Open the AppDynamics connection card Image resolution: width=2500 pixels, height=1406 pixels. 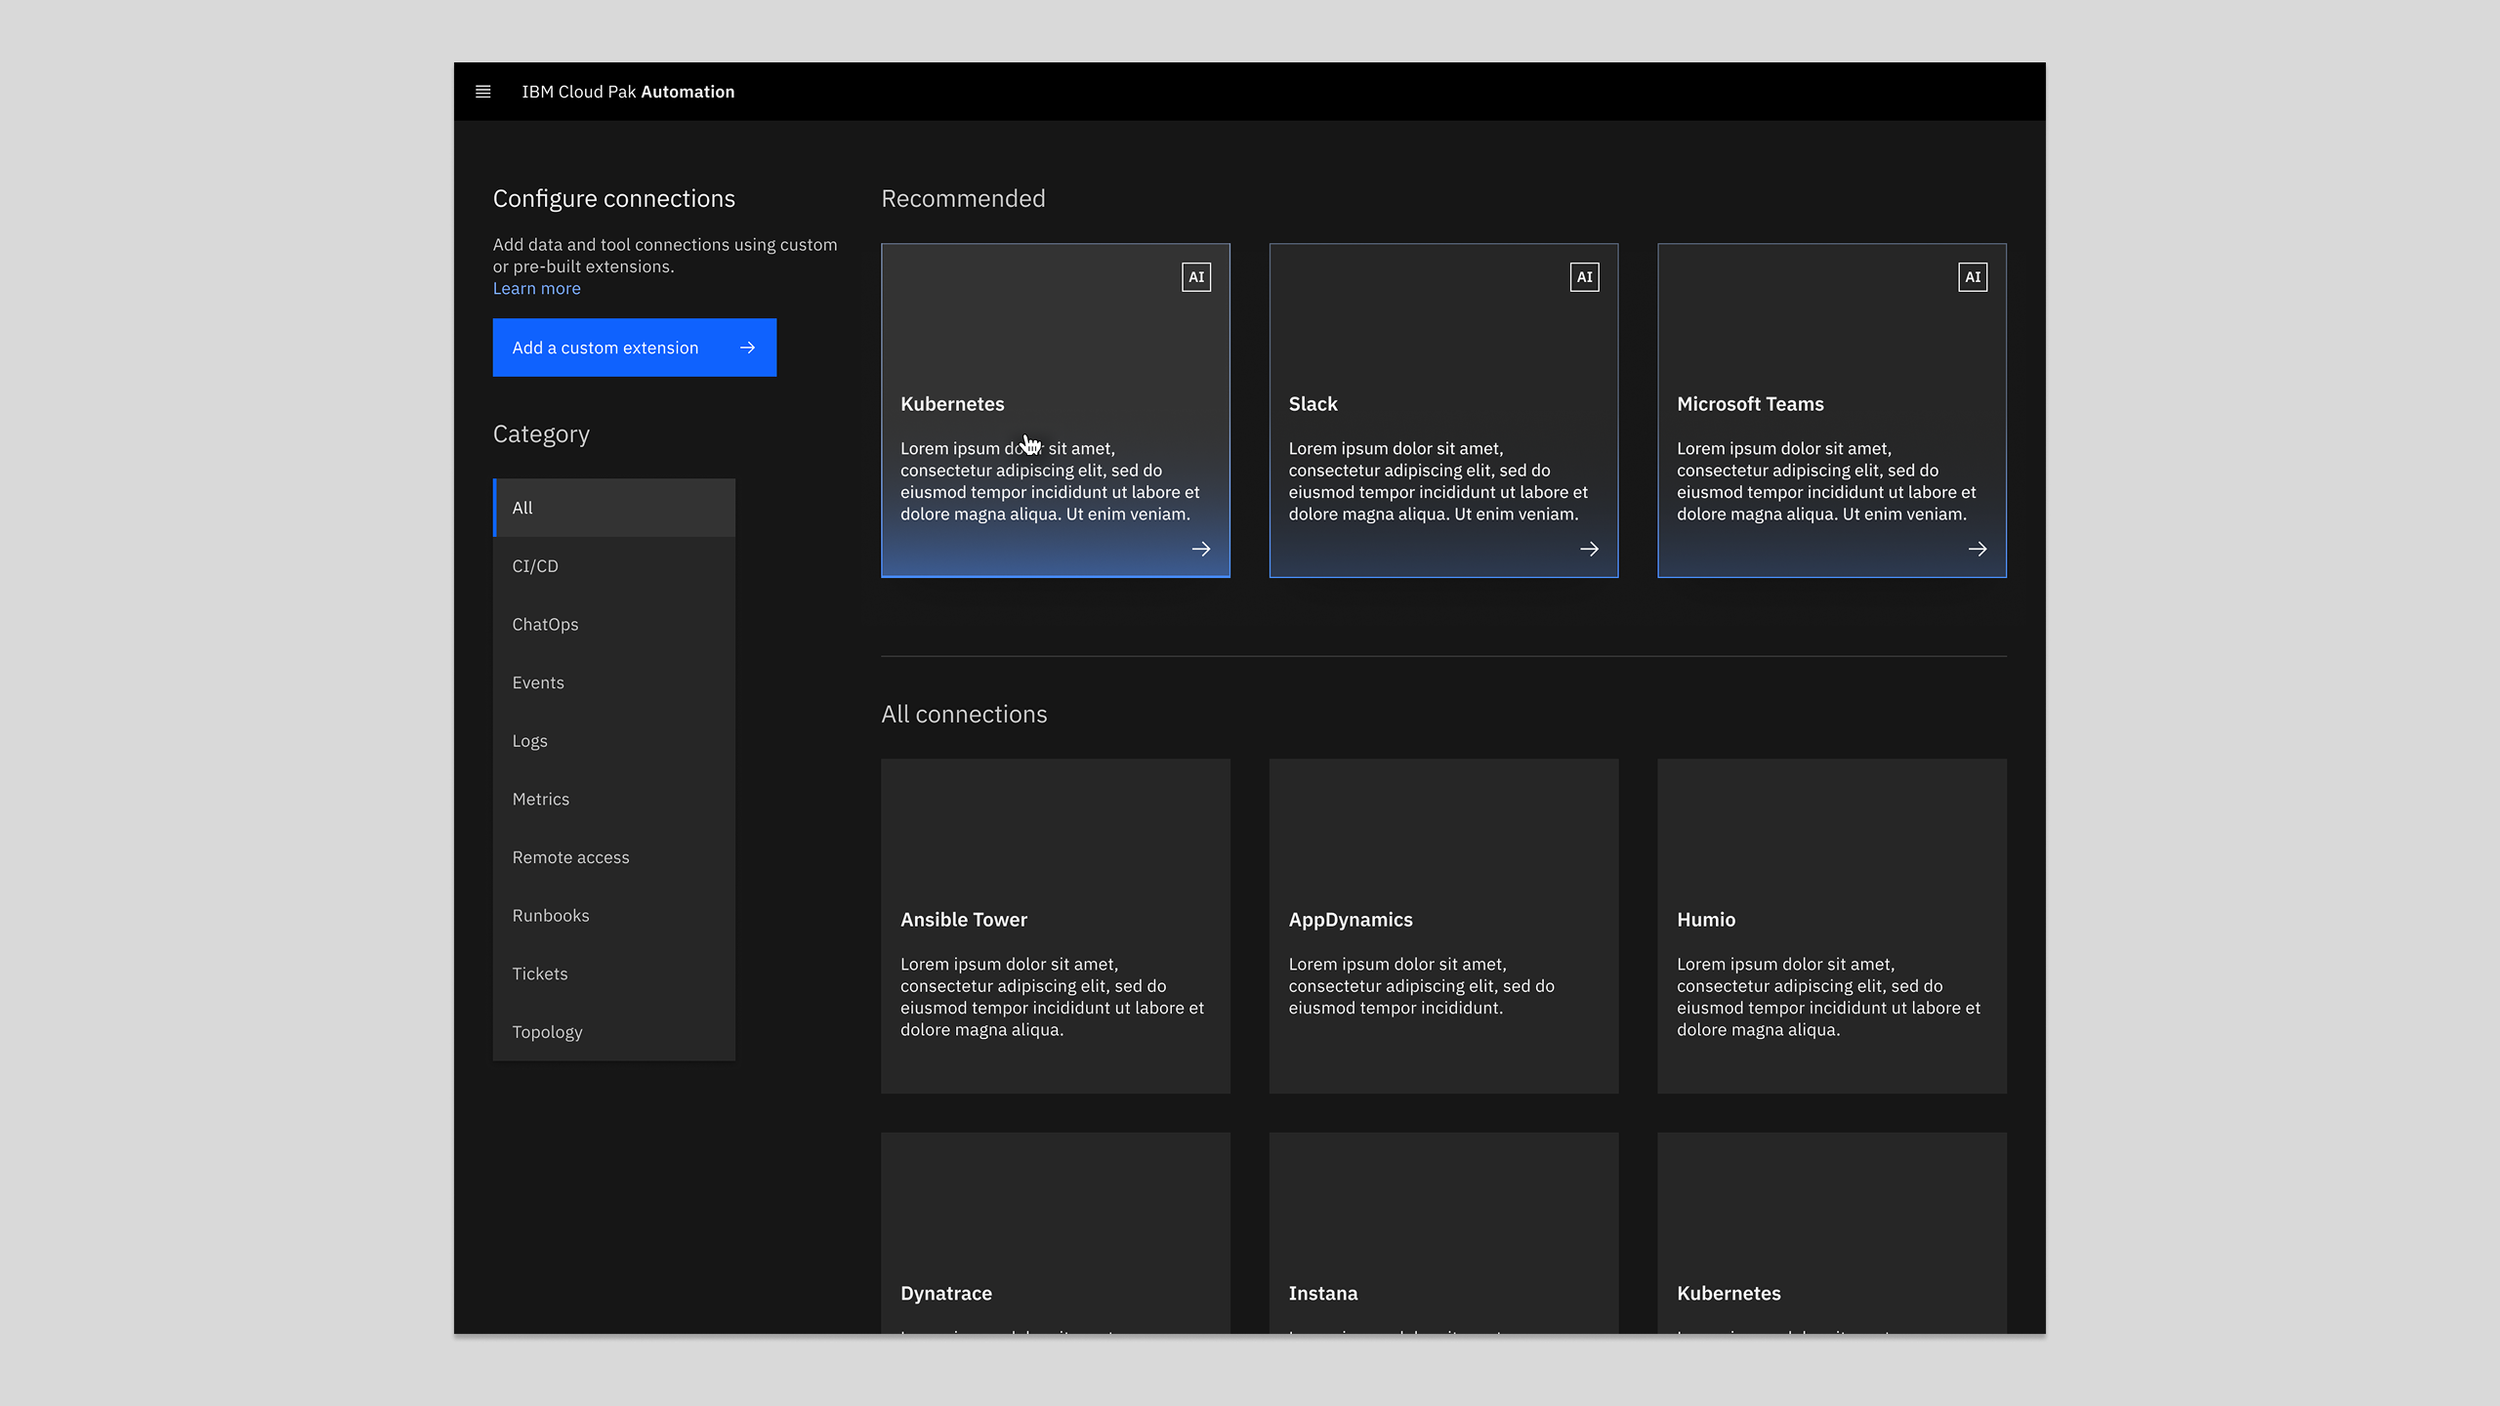point(1443,925)
